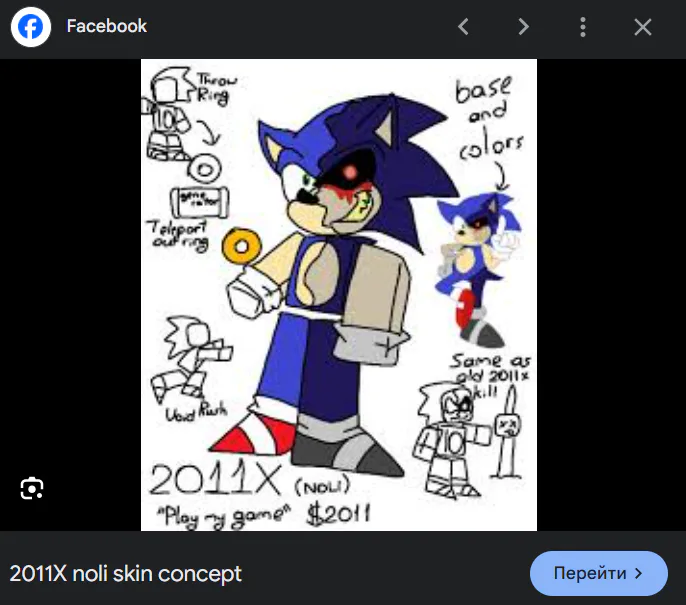Image resolution: width=686 pixels, height=605 pixels.
Task: Open the three-dot more options menu
Action: (583, 27)
